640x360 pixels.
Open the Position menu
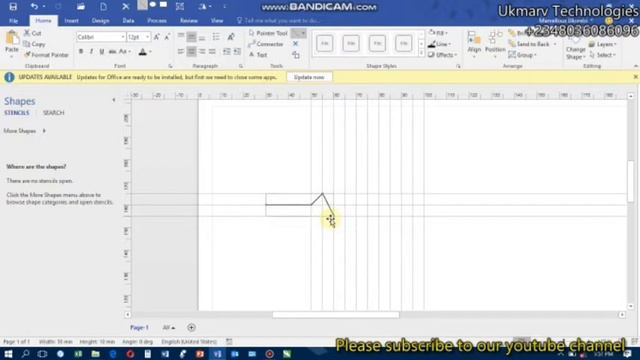coord(495,44)
